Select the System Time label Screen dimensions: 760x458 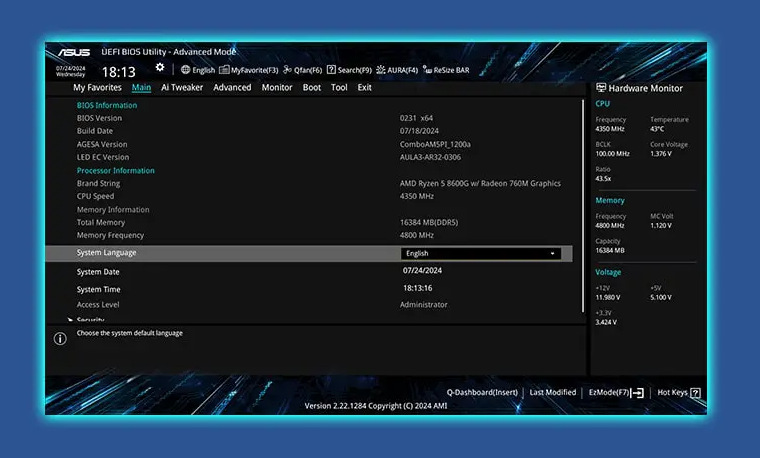click(x=98, y=289)
